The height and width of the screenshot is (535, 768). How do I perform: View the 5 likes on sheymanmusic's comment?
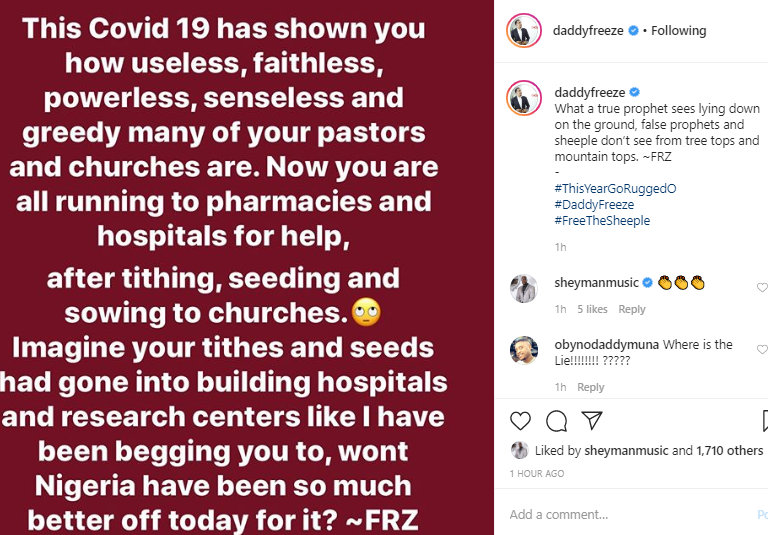(592, 310)
